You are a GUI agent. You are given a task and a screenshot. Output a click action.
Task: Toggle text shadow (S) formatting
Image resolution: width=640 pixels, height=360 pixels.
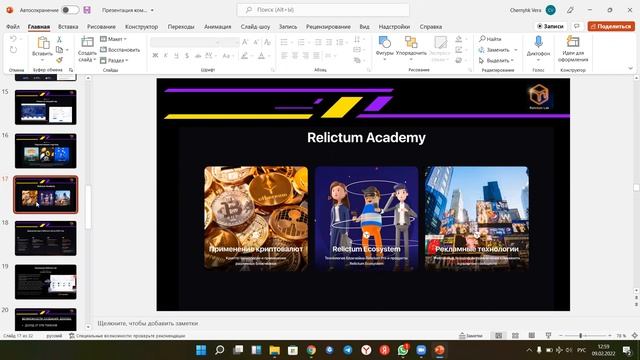187,56
